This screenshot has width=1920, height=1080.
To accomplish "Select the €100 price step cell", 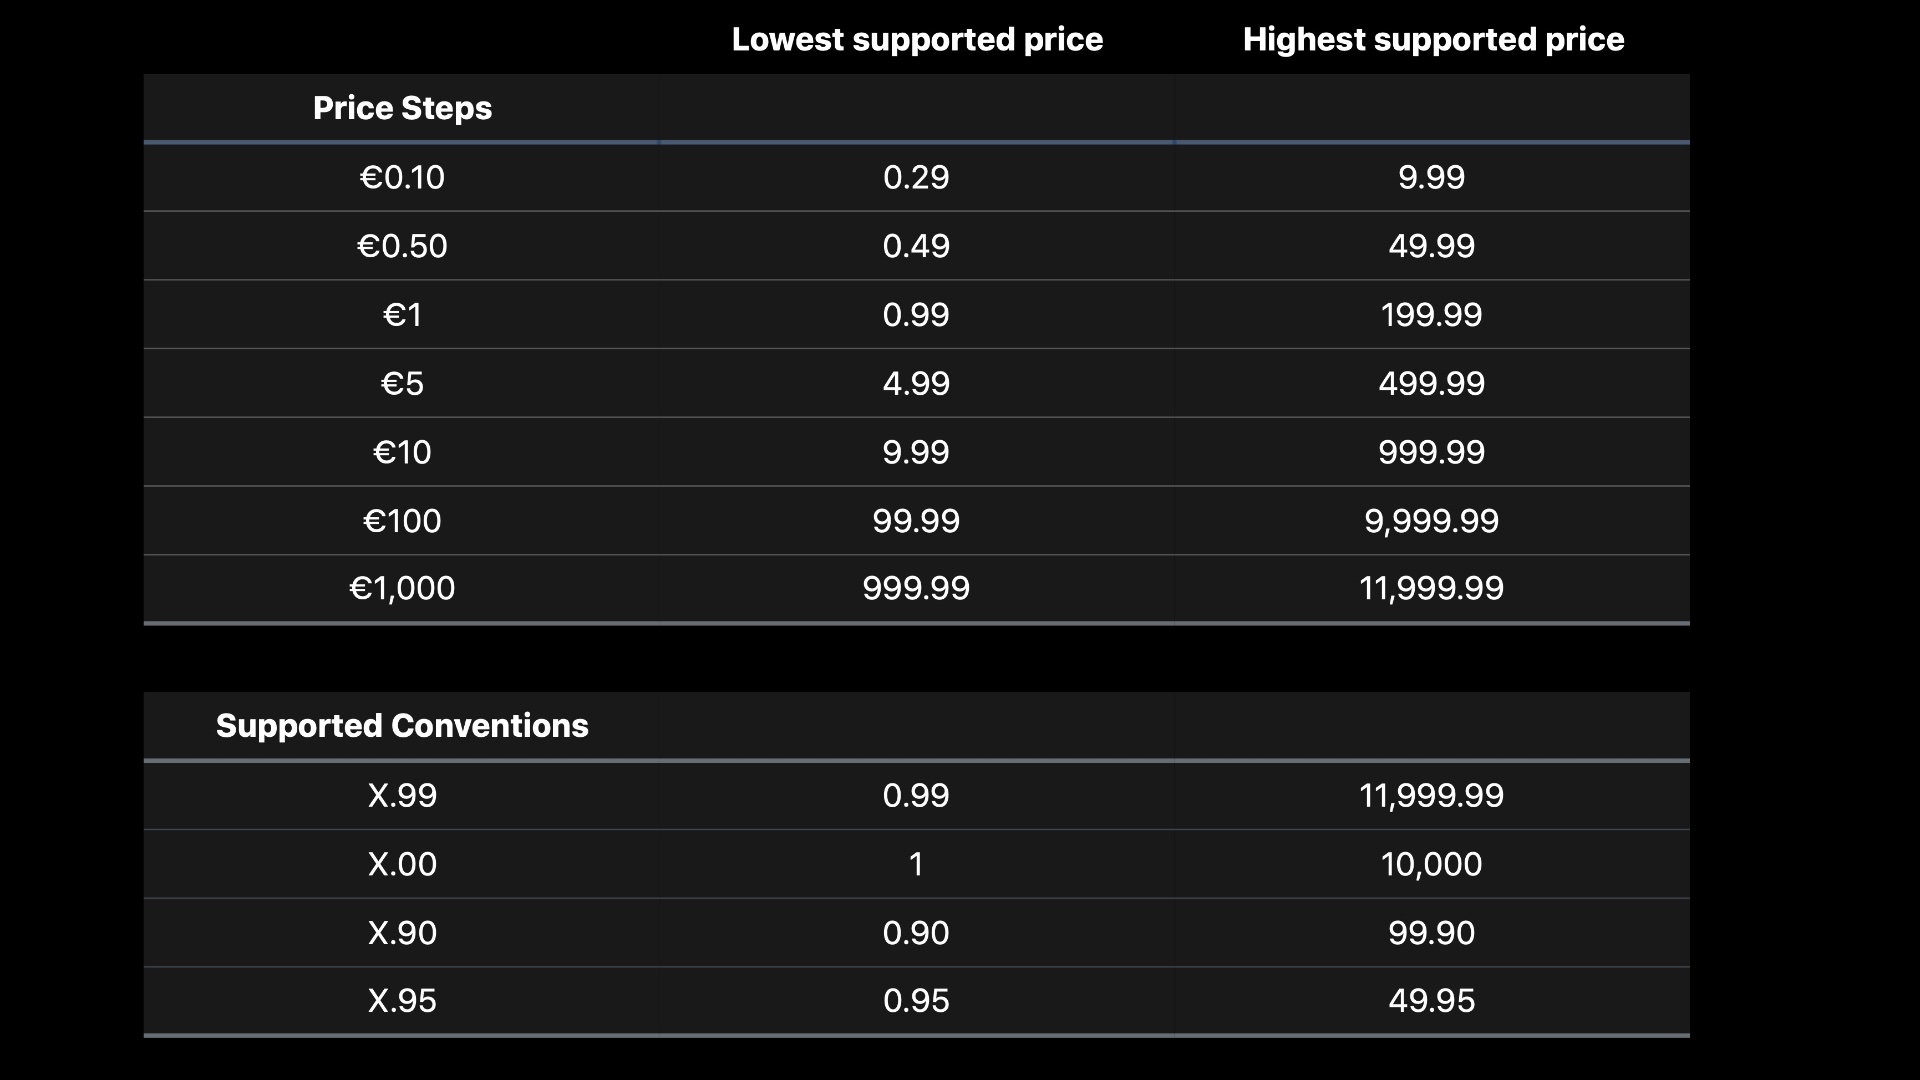I will [402, 521].
